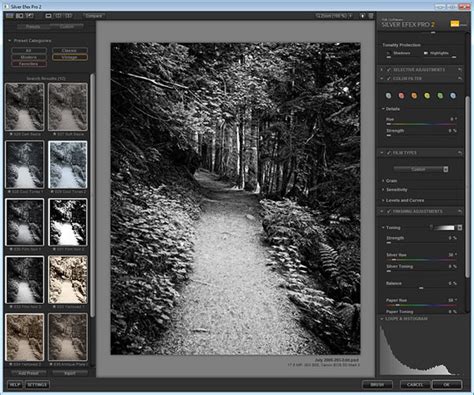Confirm with the OK button
This screenshot has height=395, width=474.
point(447,385)
